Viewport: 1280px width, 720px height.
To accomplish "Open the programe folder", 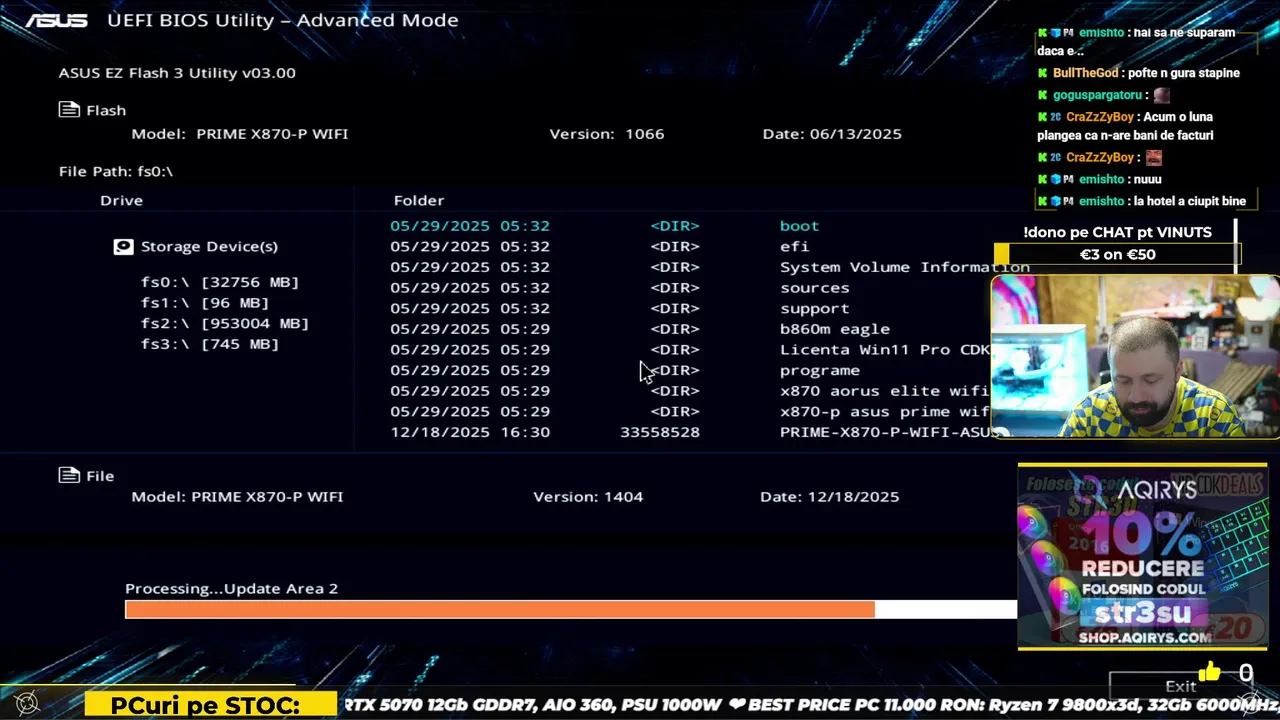I will [820, 370].
